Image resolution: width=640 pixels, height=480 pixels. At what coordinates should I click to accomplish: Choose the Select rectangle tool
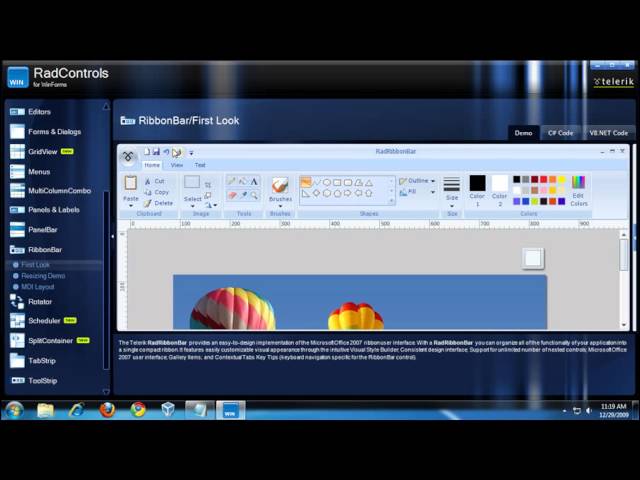(x=192, y=182)
